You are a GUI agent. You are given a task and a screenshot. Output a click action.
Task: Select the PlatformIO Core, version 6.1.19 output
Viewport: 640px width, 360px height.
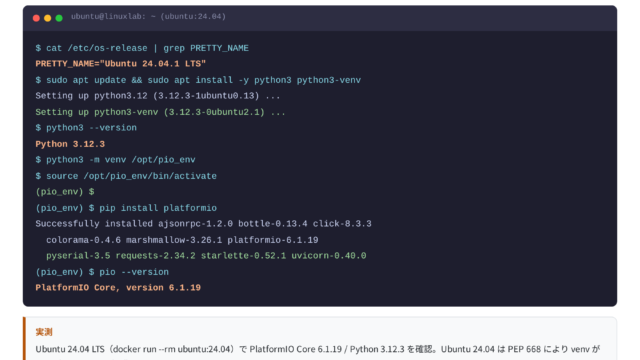pyautogui.click(x=118, y=288)
